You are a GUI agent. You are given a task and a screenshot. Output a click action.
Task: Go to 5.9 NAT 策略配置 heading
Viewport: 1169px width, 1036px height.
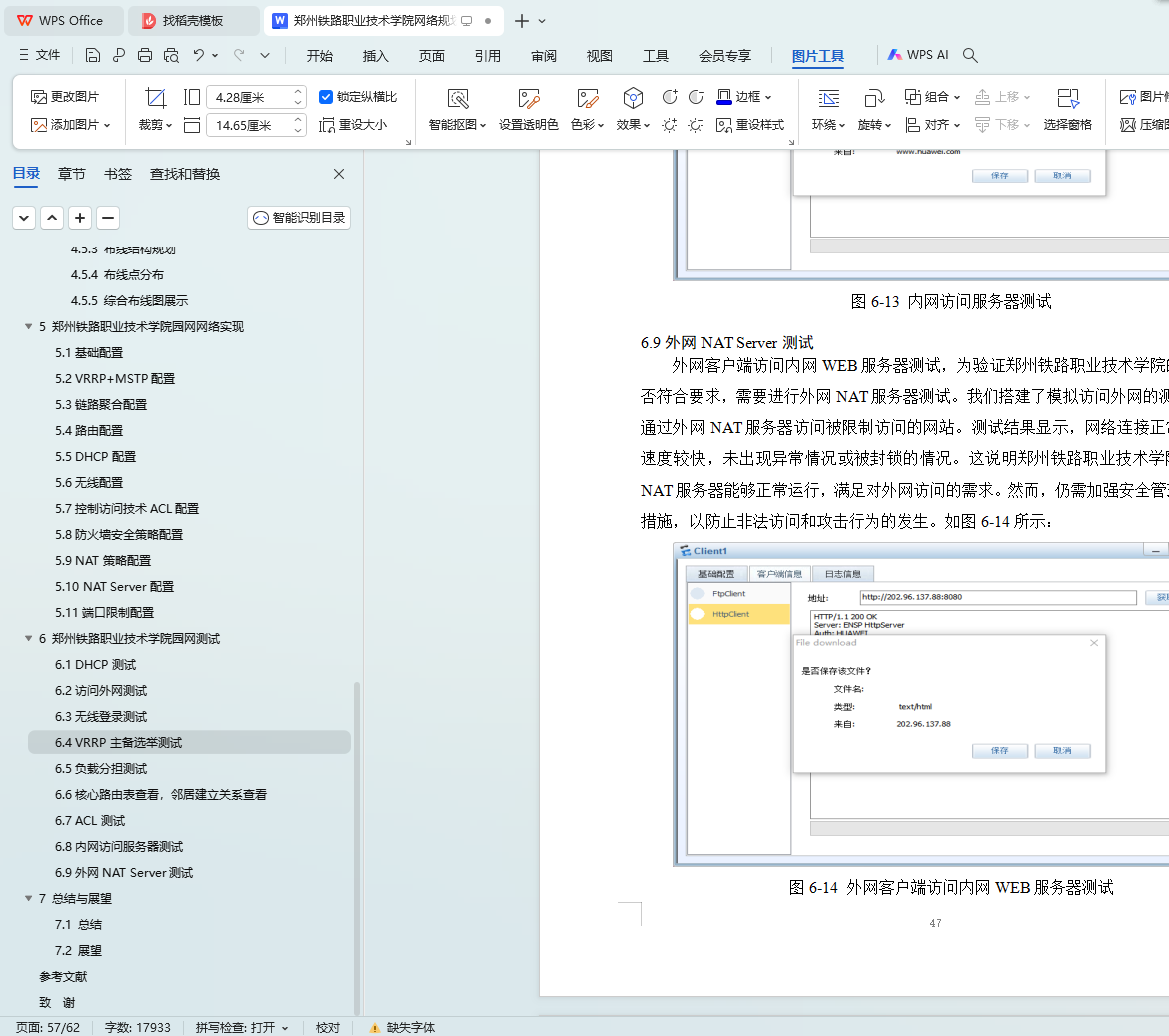(103, 560)
